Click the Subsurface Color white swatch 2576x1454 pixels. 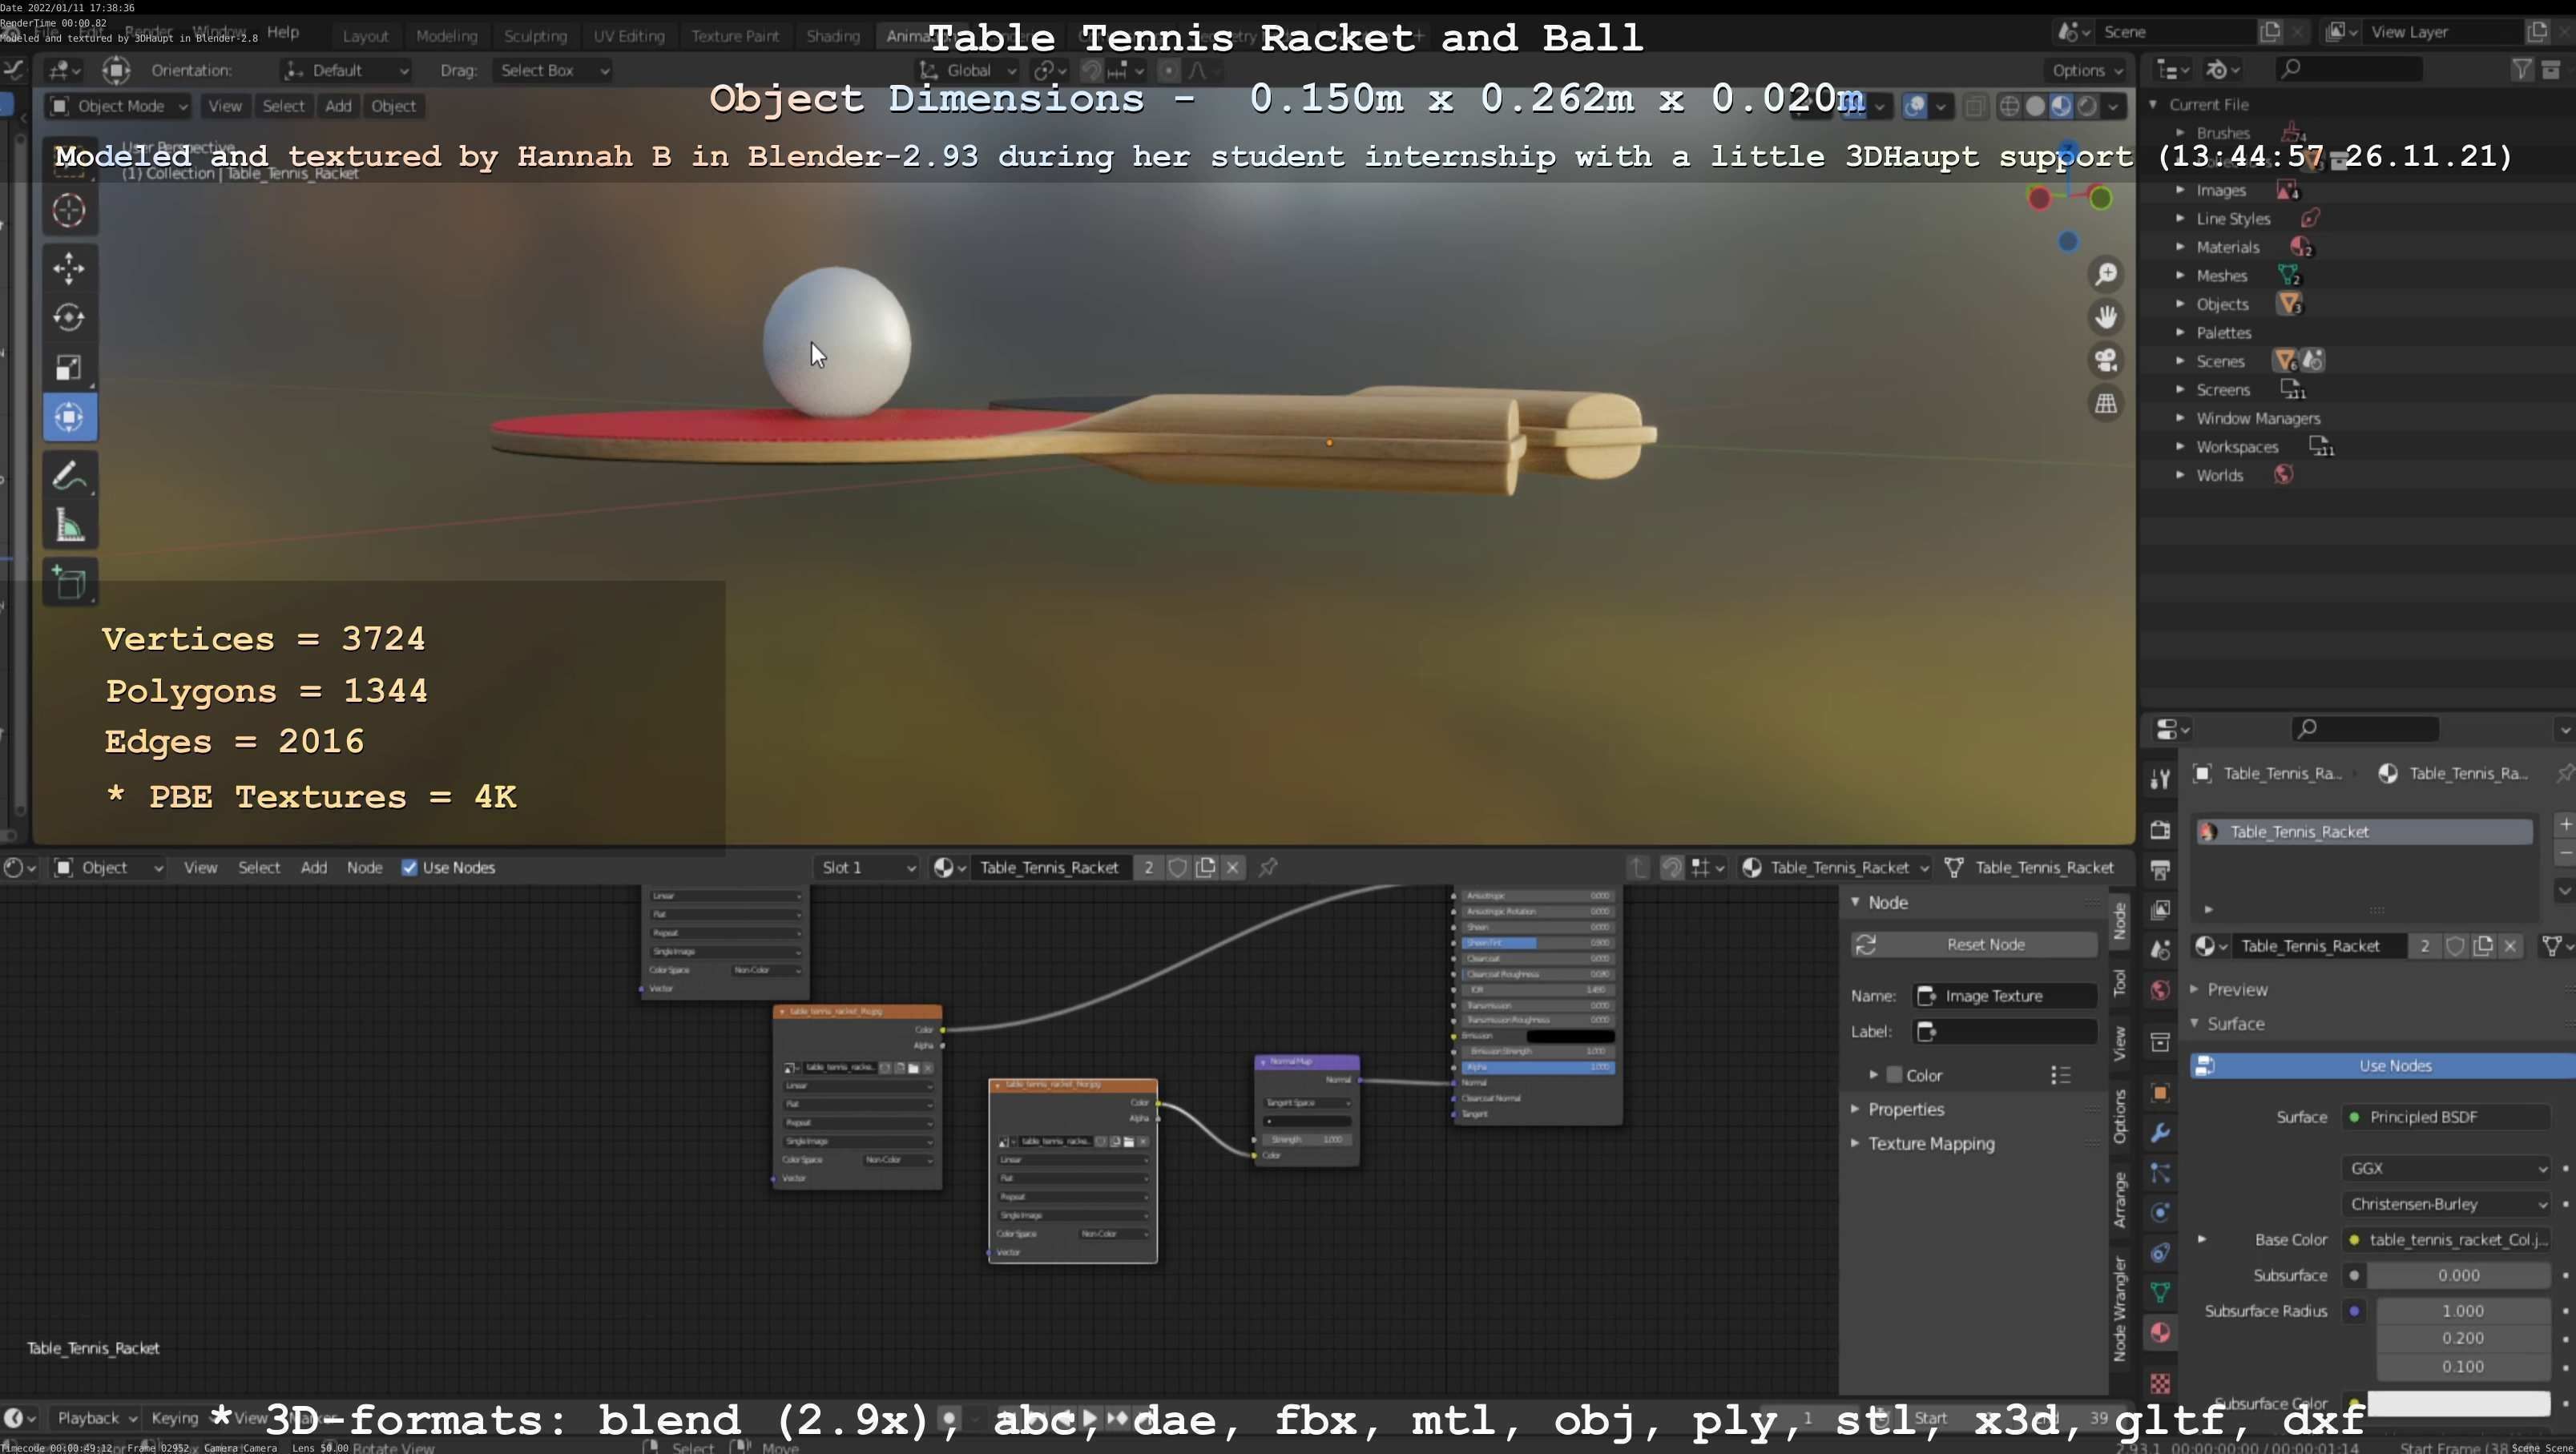2459,1403
